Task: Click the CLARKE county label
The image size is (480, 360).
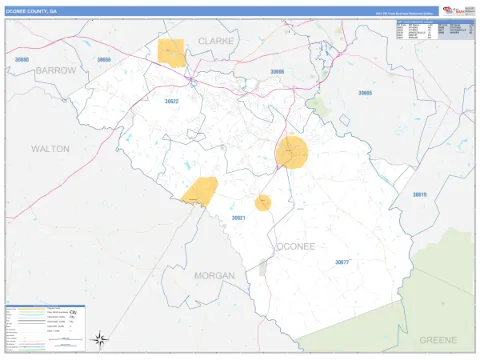Action: pyautogui.click(x=216, y=41)
